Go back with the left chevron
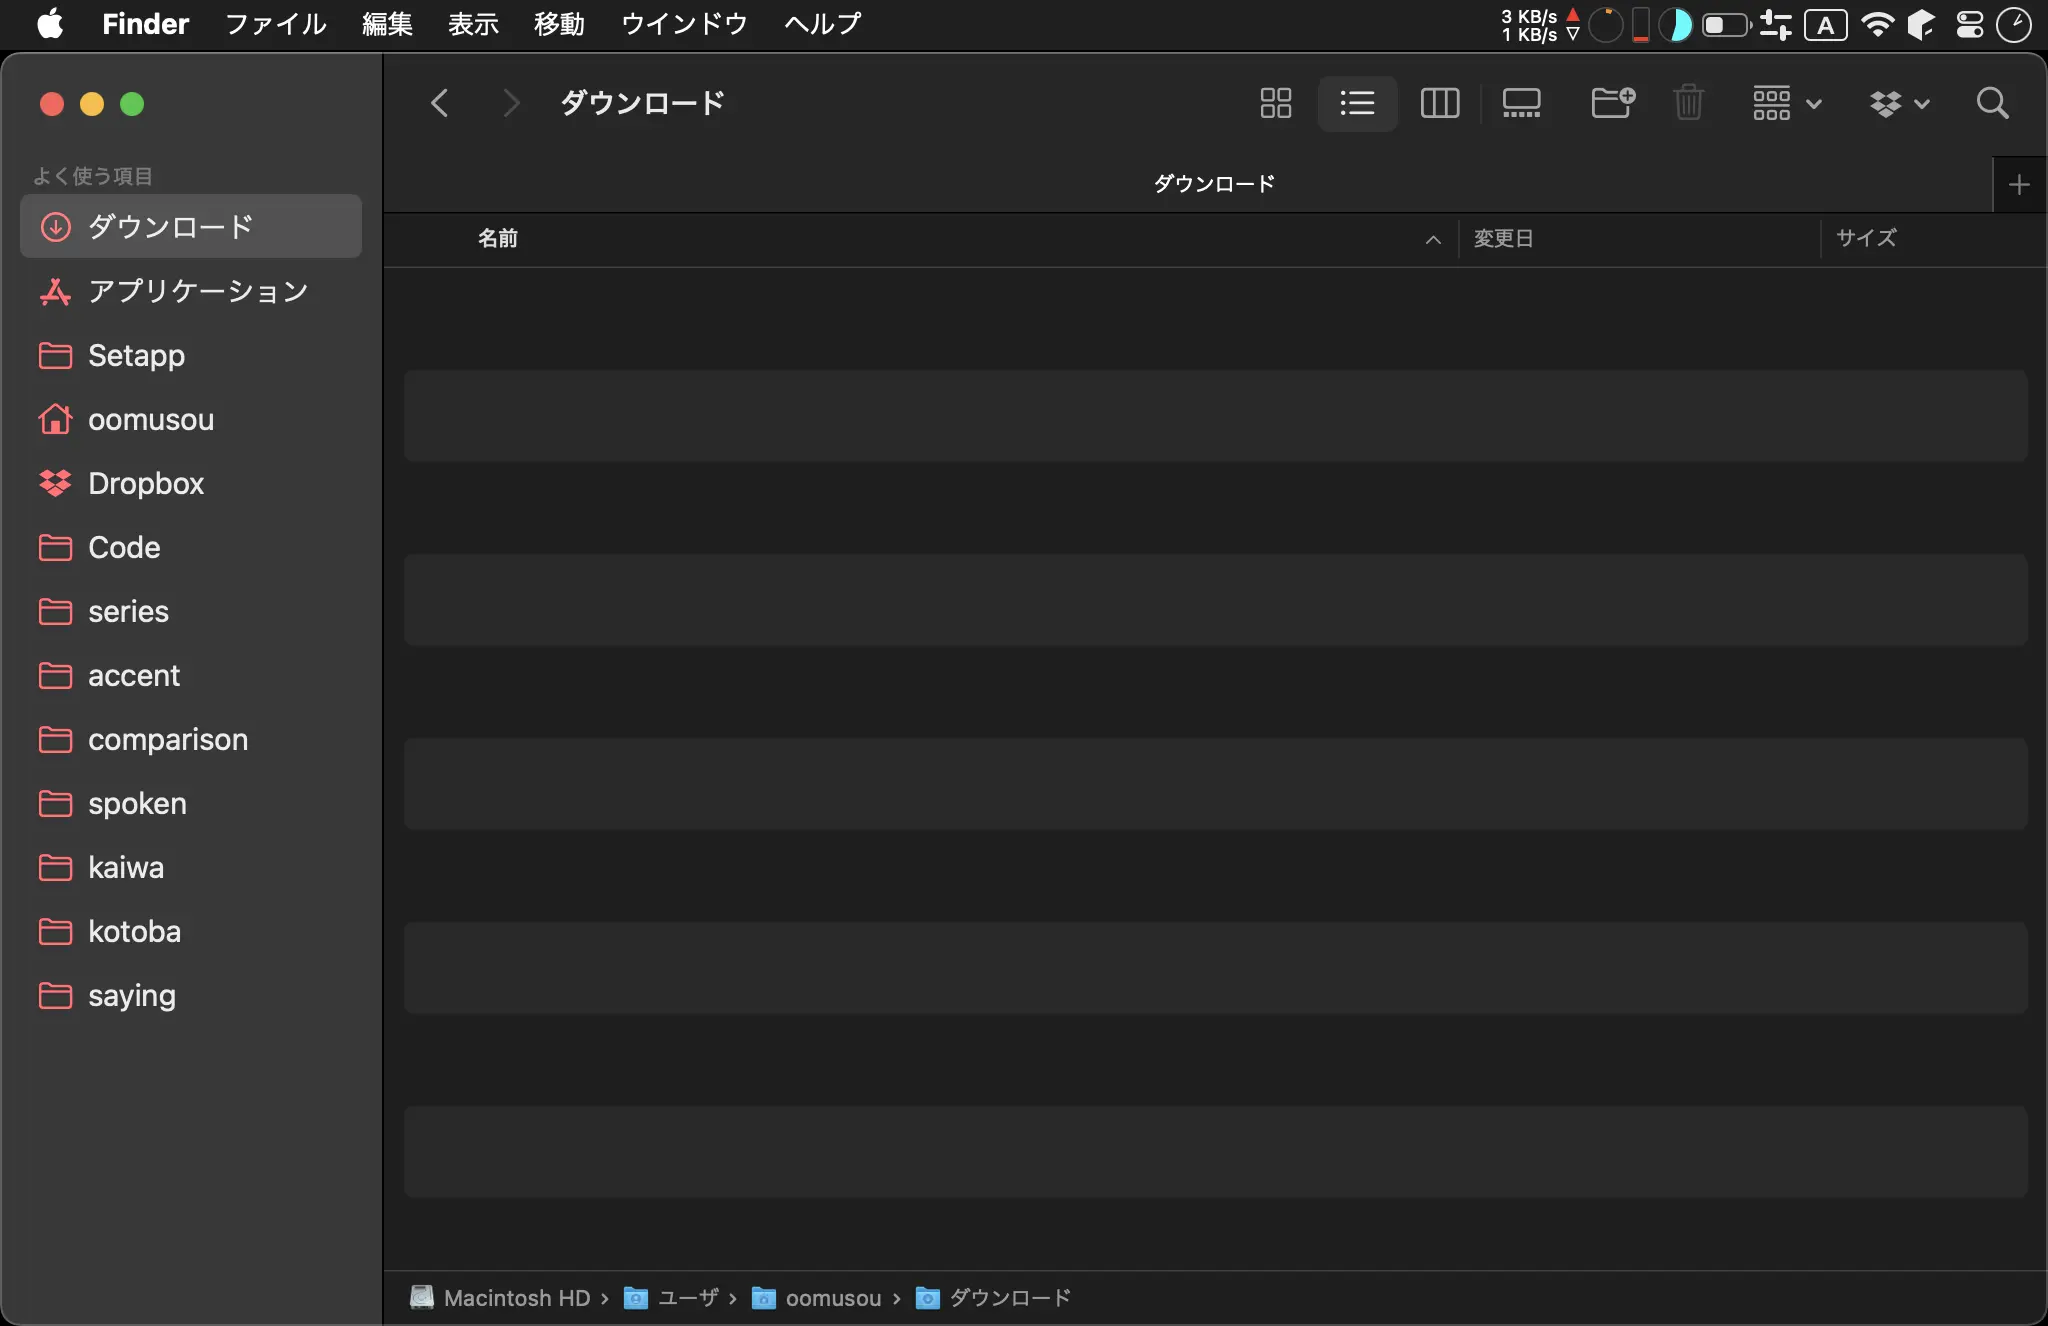Image resolution: width=2048 pixels, height=1326 pixels. pyautogui.click(x=439, y=103)
